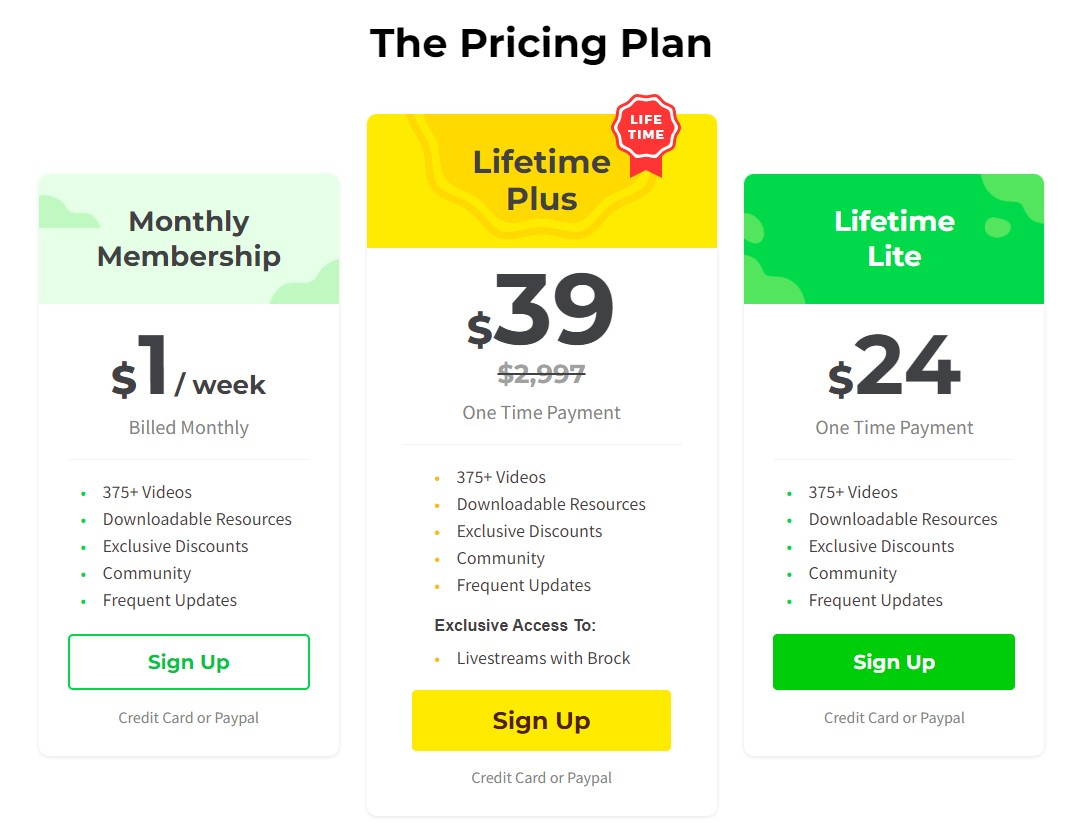Click Exclusive Access To heading
The height and width of the screenshot is (833, 1084).
[x=515, y=625]
